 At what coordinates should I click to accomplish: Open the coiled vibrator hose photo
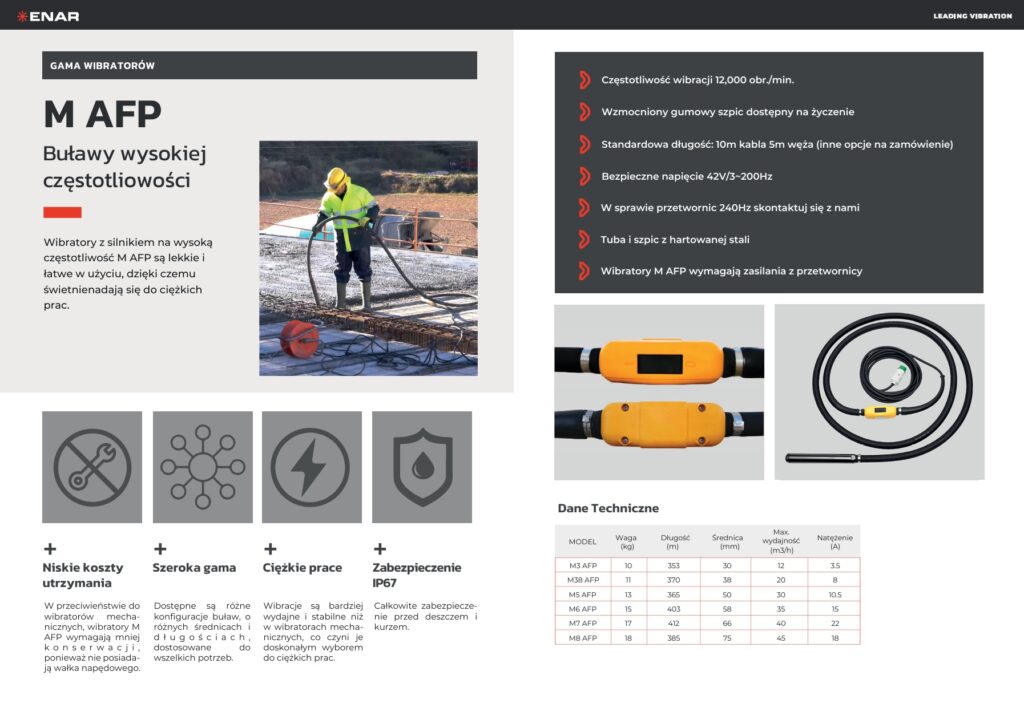click(879, 392)
